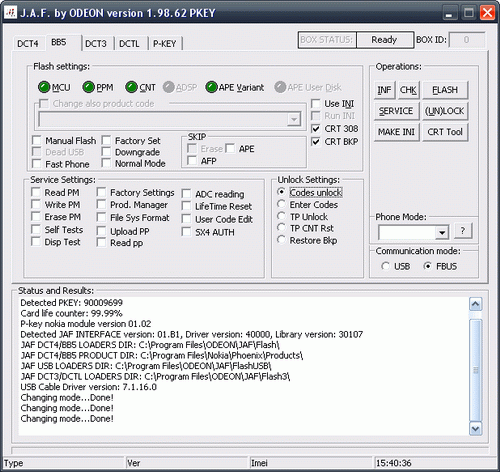Enable the SX4 AUTH checkbox
Image resolution: width=500 pixels, height=472 pixels.
(186, 232)
